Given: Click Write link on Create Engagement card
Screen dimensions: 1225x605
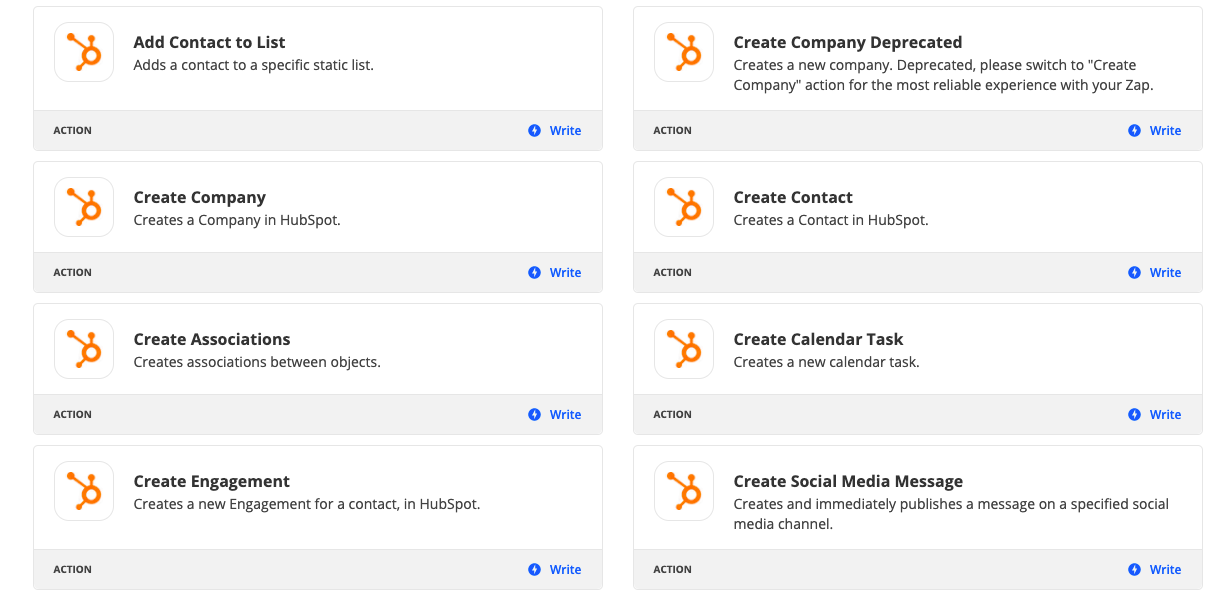Looking at the screenshot, I should click(x=565, y=570).
